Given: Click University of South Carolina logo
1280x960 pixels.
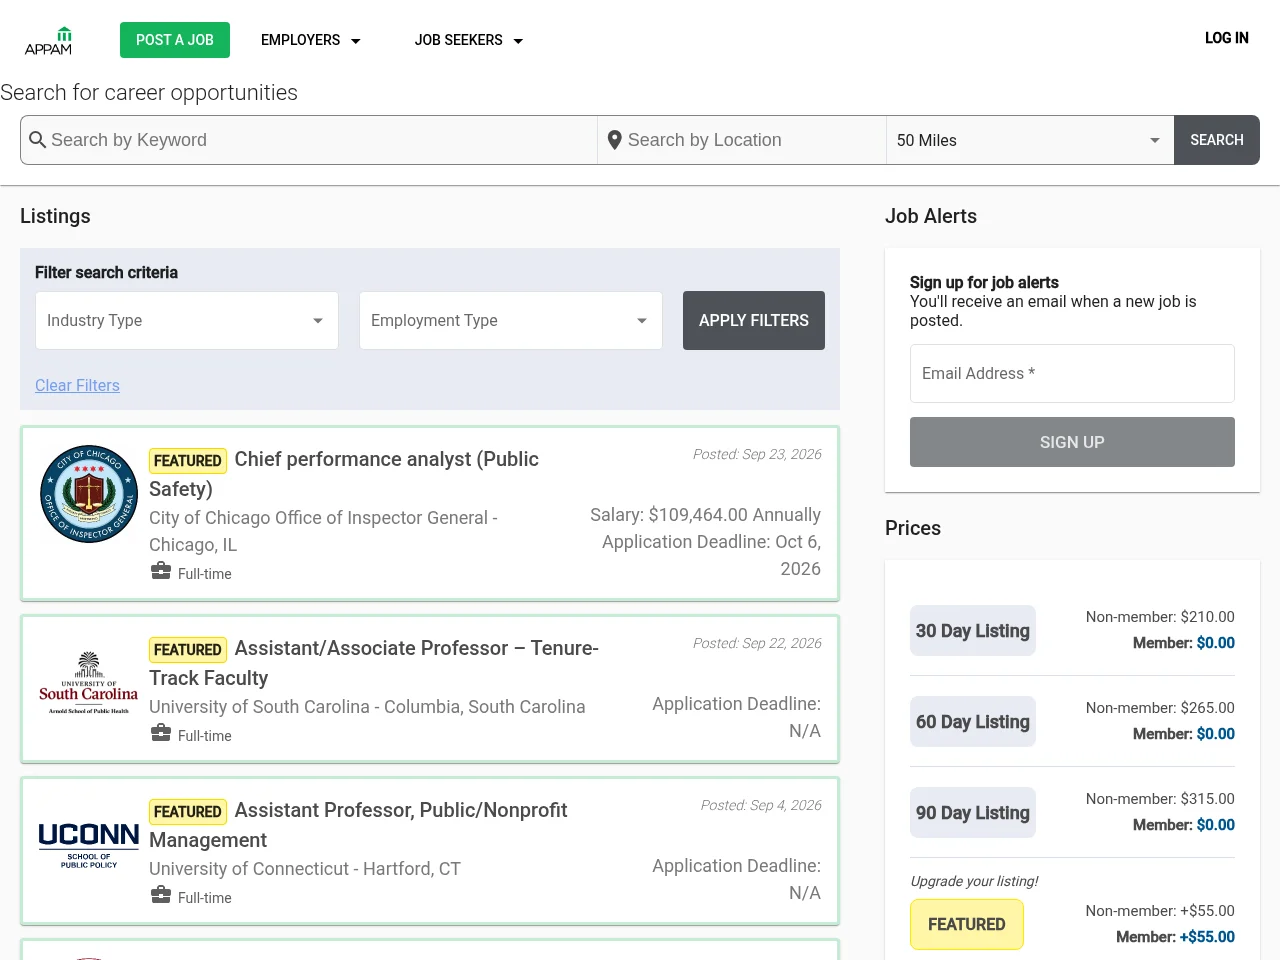Looking at the screenshot, I should click(89, 683).
